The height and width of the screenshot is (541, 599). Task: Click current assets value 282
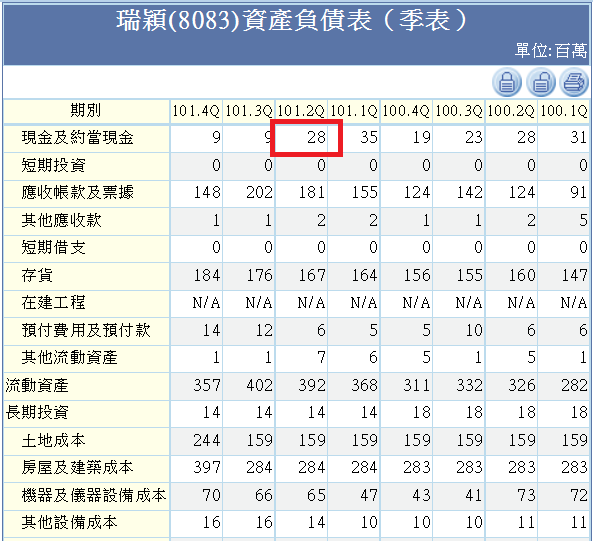tap(575, 385)
